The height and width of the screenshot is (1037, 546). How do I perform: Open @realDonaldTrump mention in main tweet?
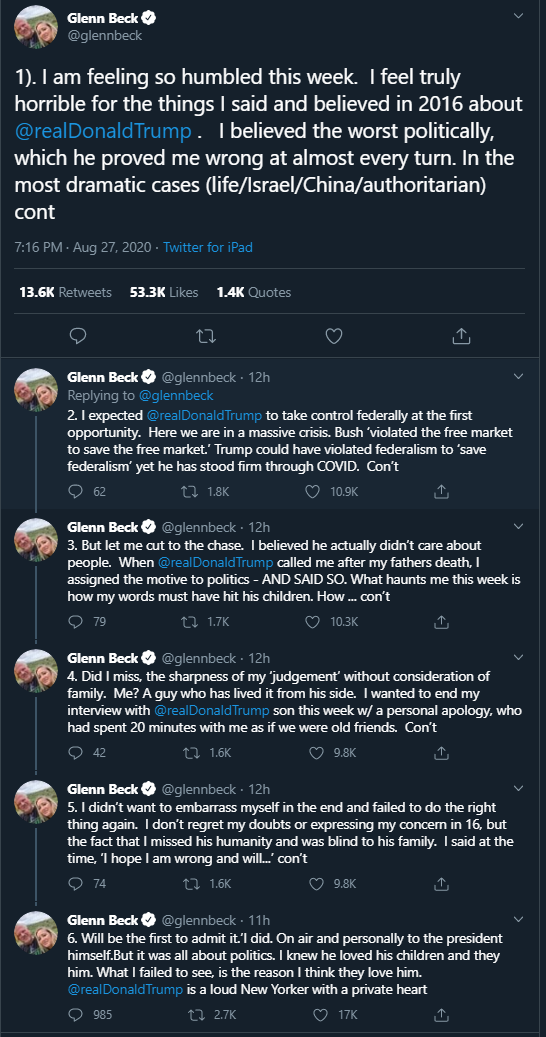(102, 132)
